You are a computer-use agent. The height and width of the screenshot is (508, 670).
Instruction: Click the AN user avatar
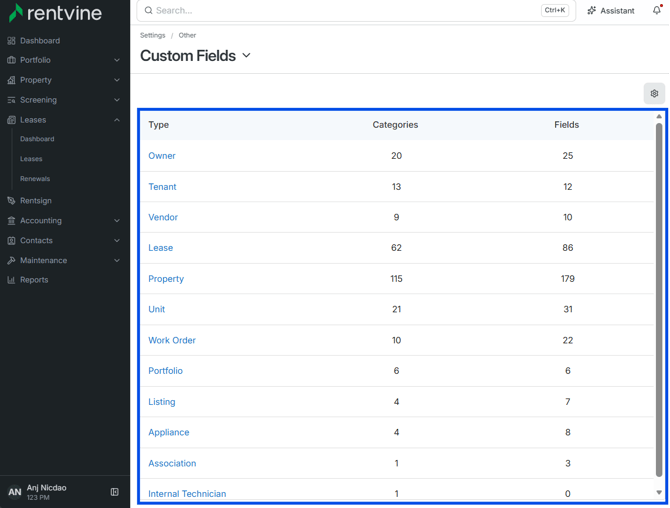pos(15,492)
